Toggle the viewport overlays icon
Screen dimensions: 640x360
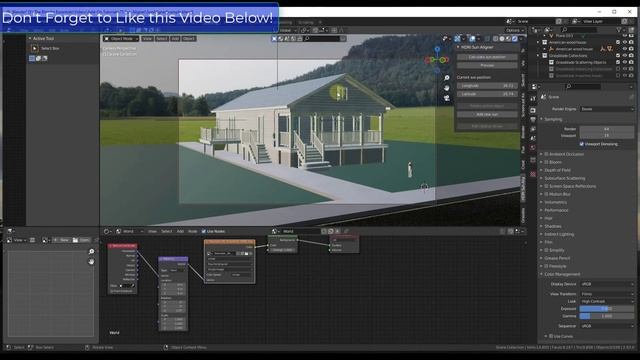(472, 39)
